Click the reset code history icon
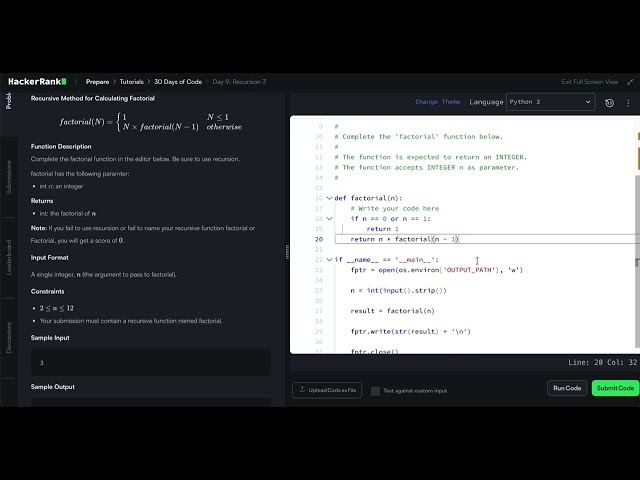Image resolution: width=640 pixels, height=480 pixels. tap(609, 103)
